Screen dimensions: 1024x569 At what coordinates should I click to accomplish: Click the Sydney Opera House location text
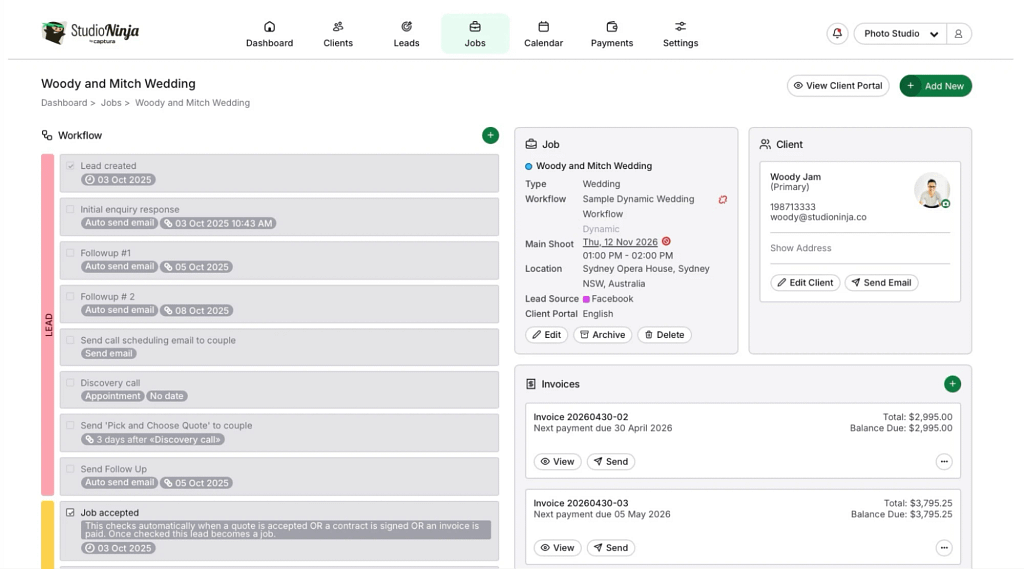pyautogui.click(x=646, y=276)
